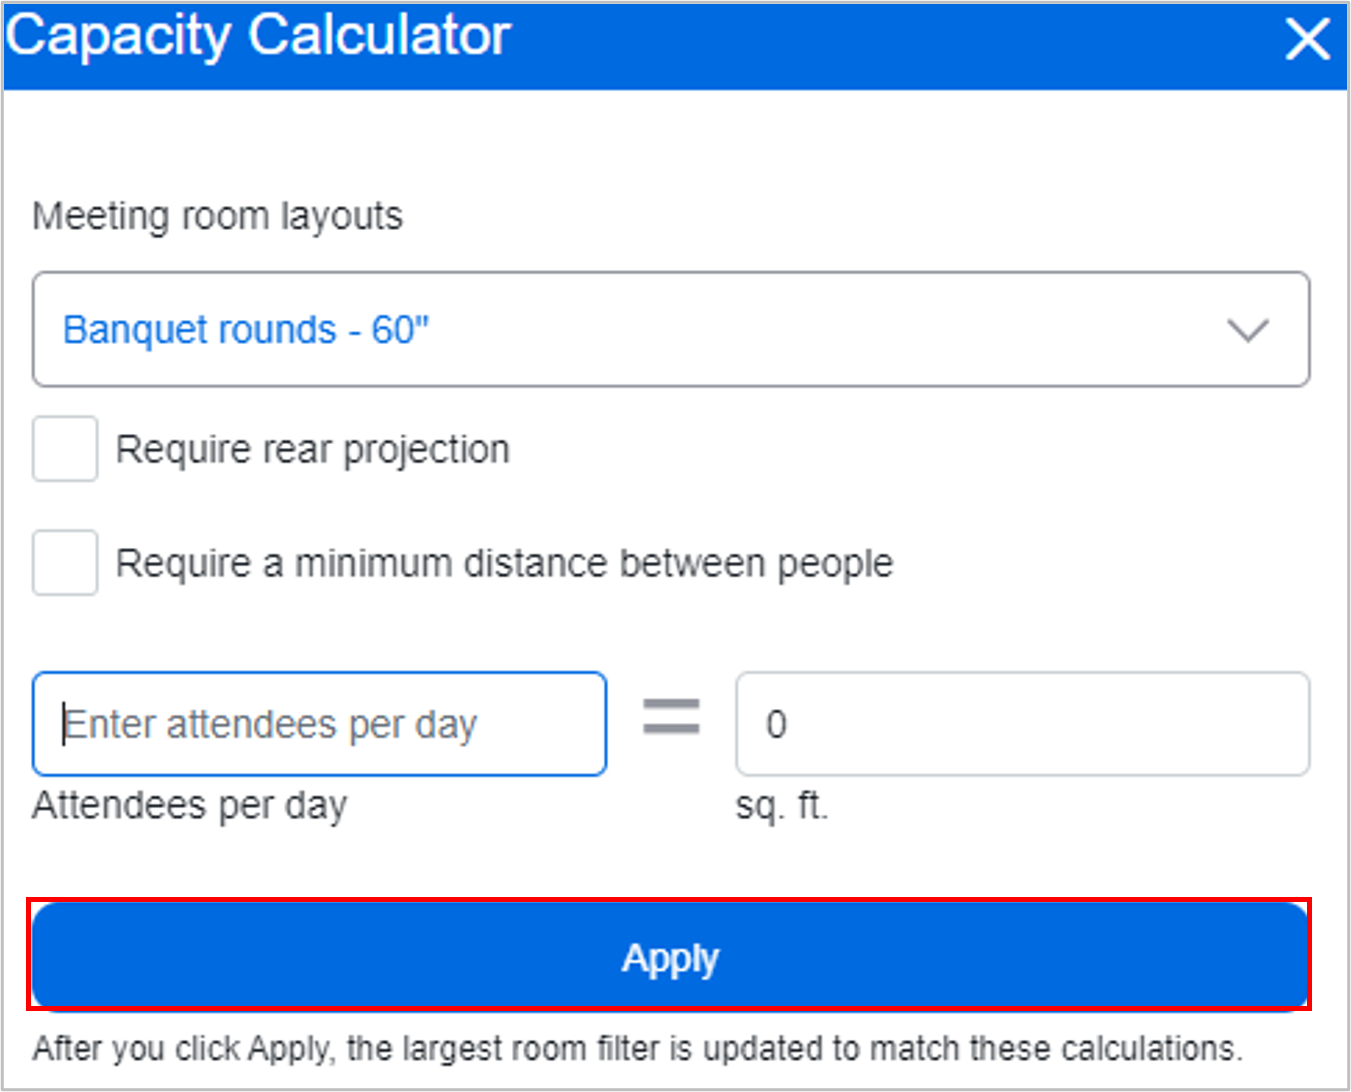Screen dimensions: 1351x1092
Task: Click the Require rear projection label text
Action: click(312, 450)
